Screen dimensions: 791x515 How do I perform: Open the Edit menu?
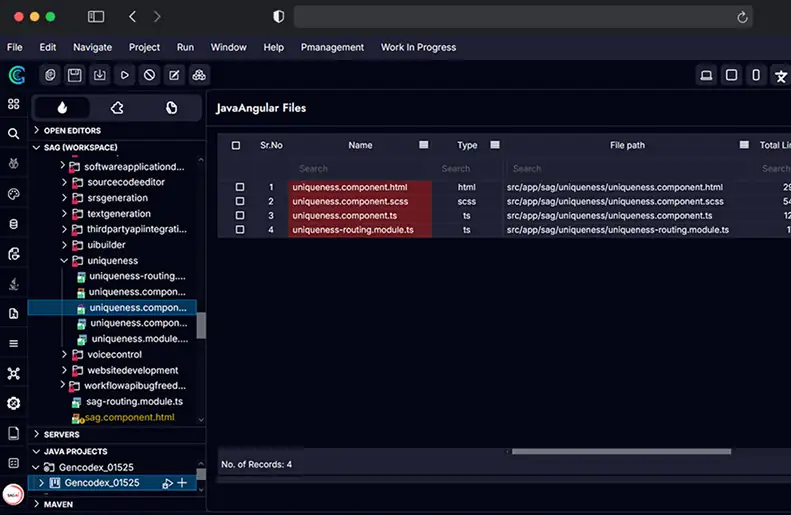(48, 47)
